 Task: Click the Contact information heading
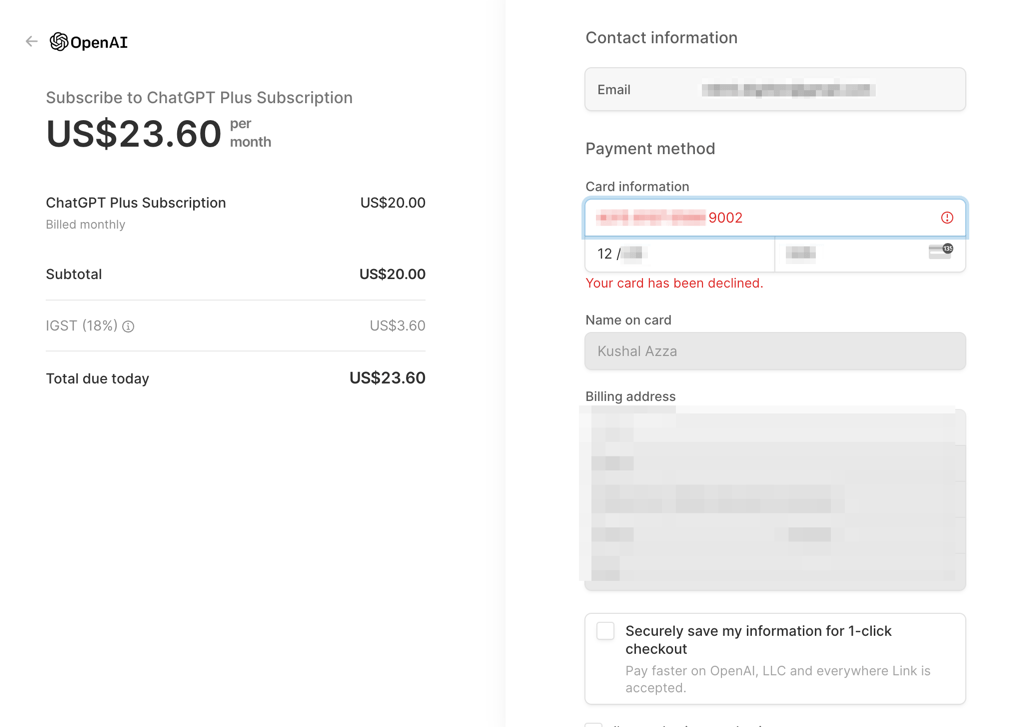[661, 38]
